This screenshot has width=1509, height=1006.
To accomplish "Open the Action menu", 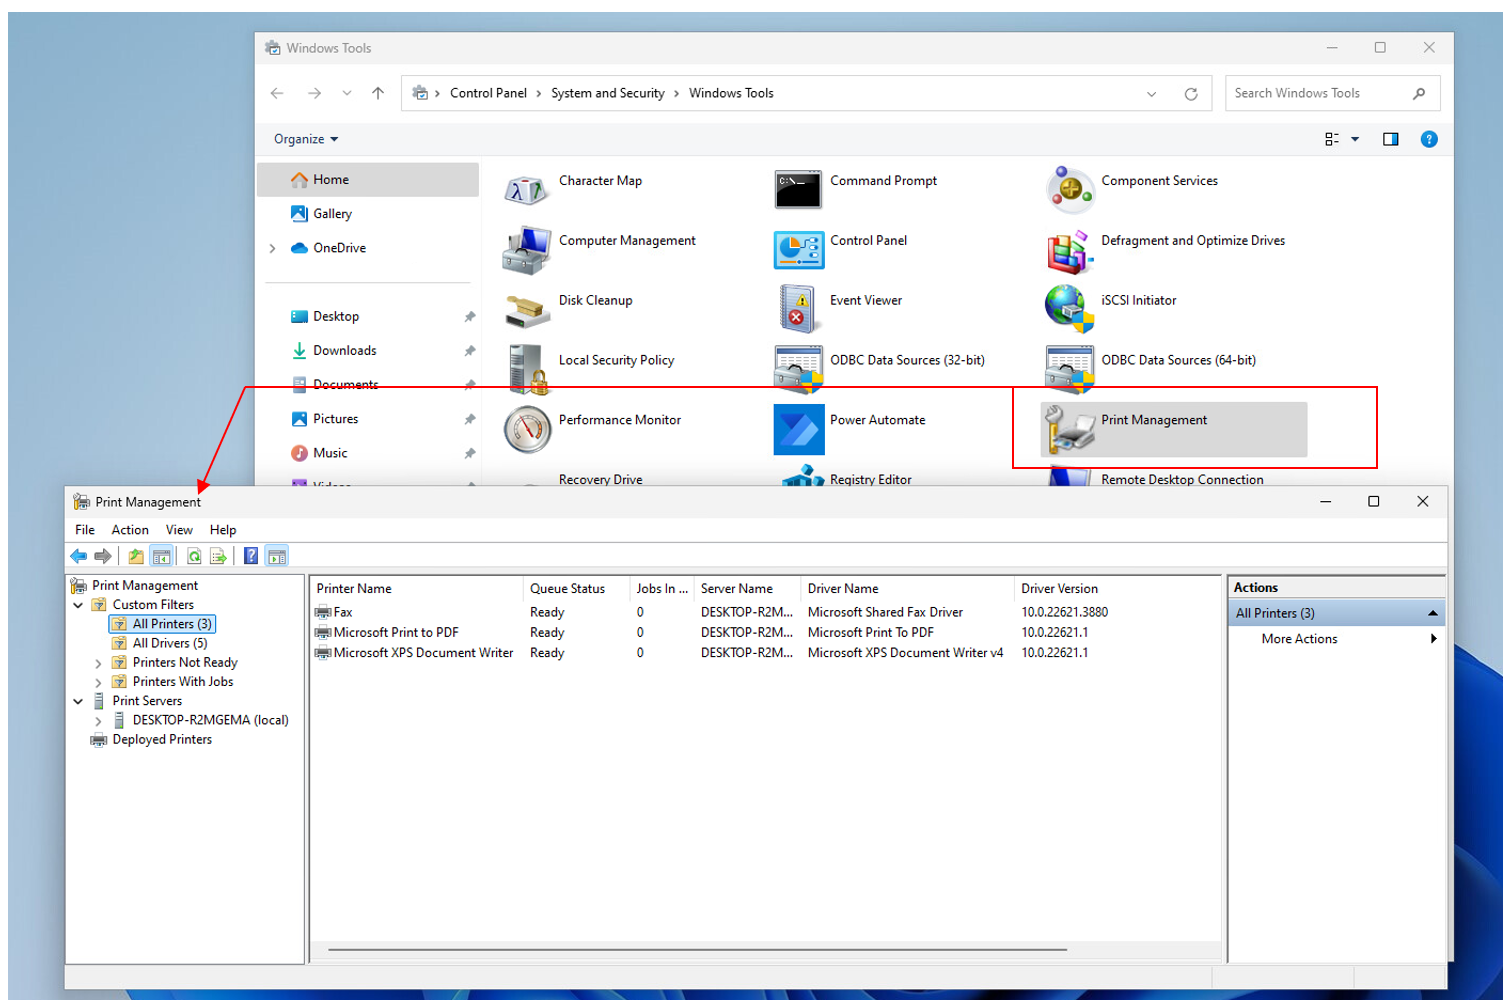I will (x=130, y=530).
